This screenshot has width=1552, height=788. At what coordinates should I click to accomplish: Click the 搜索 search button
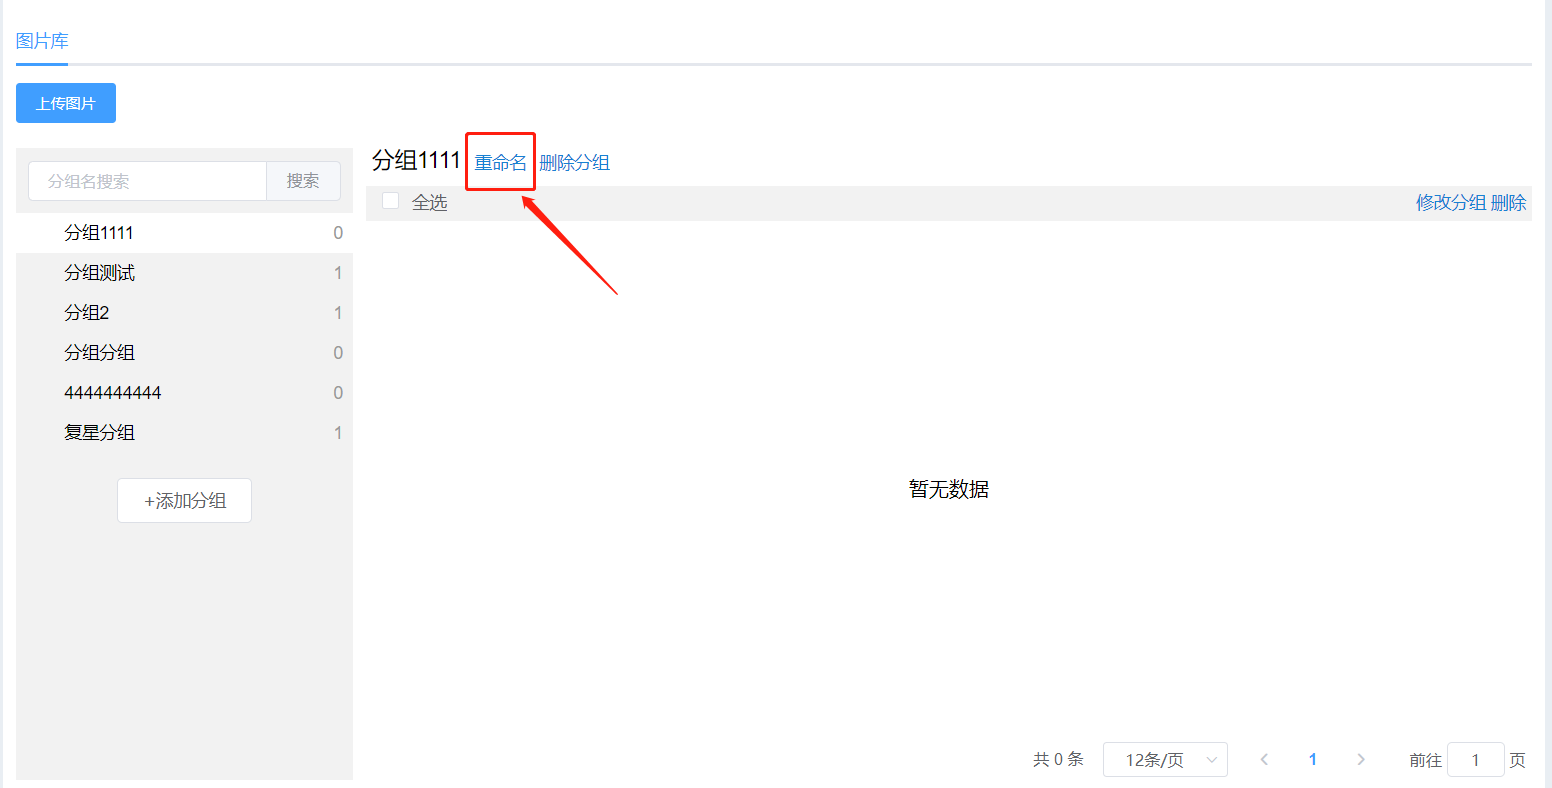pos(303,181)
